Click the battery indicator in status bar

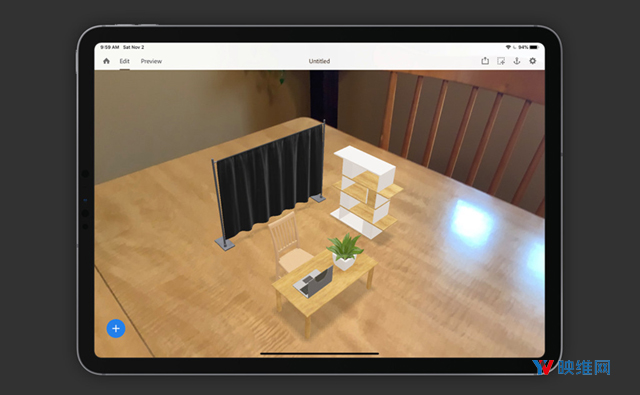click(534, 47)
